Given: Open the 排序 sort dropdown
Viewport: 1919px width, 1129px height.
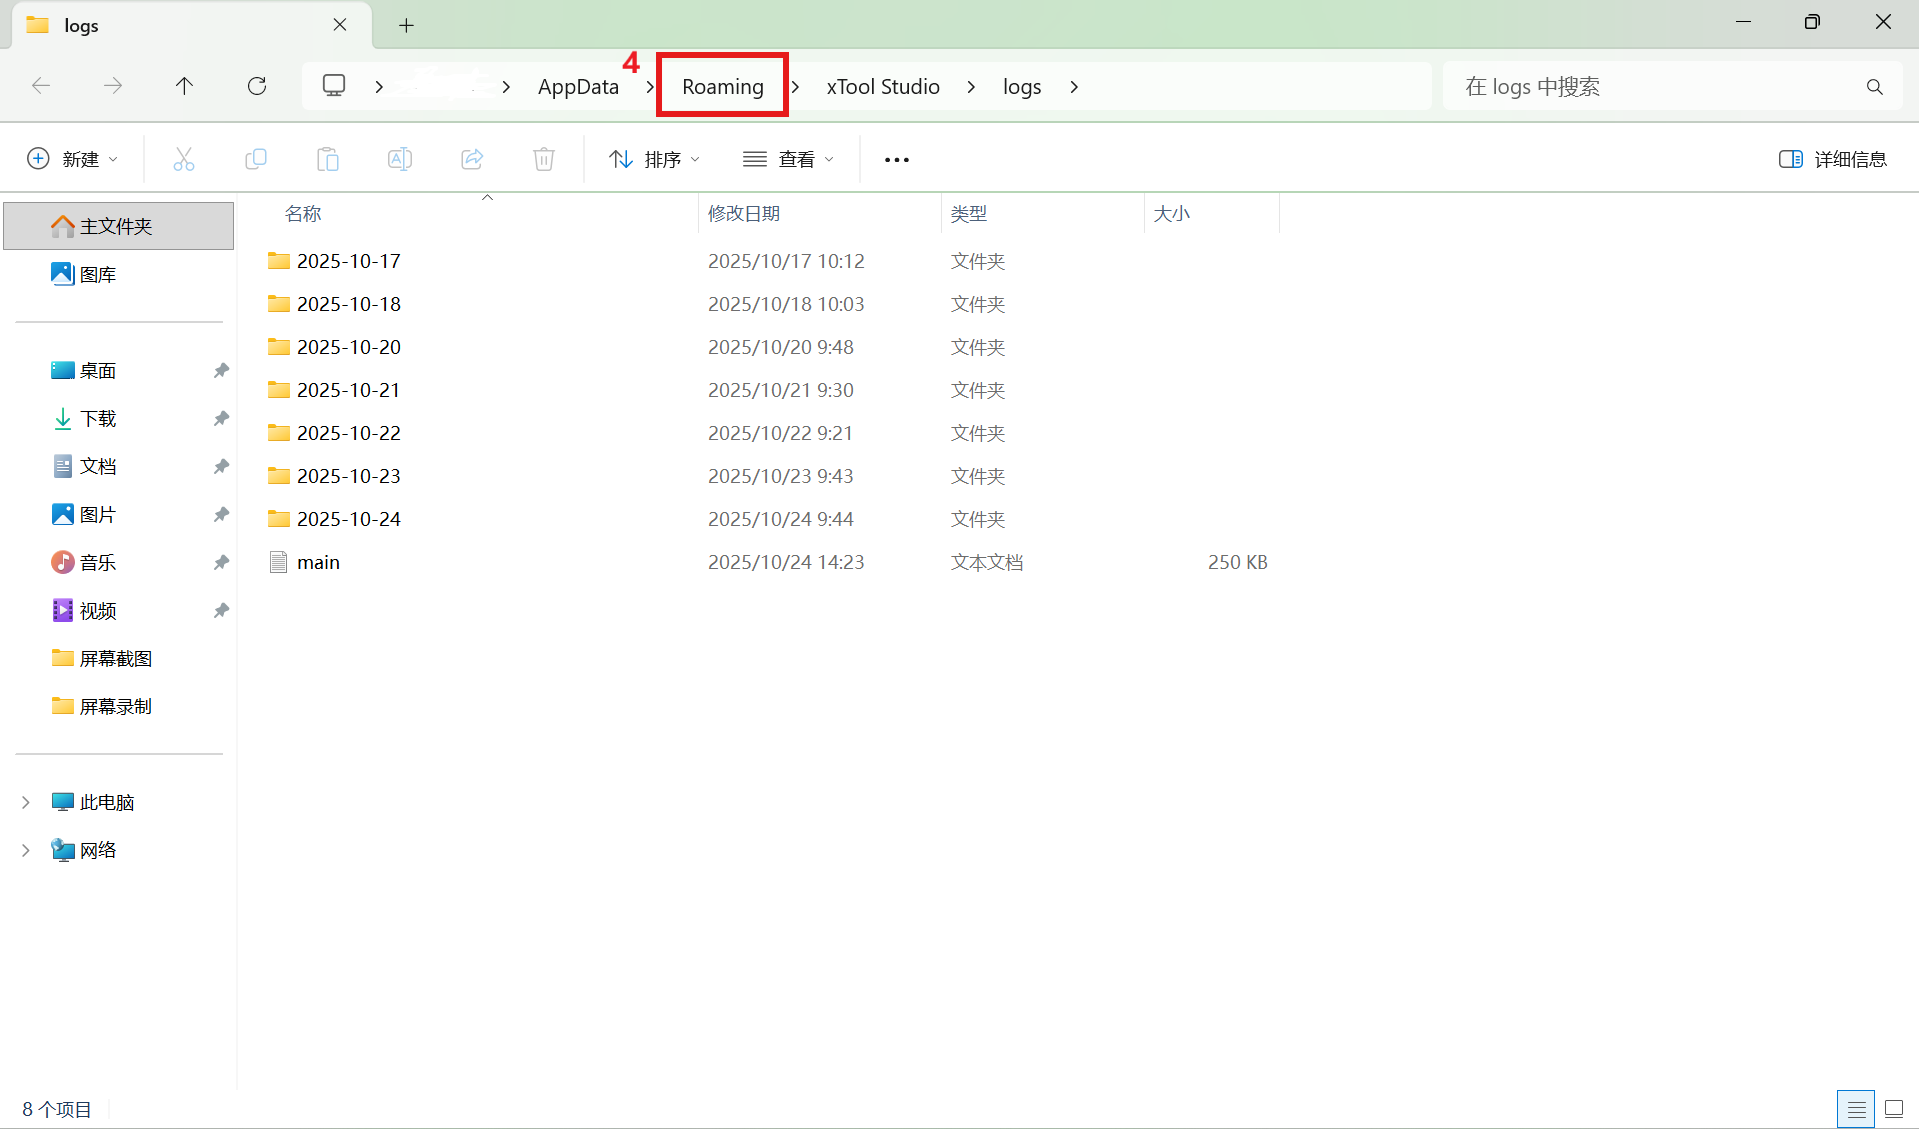Looking at the screenshot, I should point(655,159).
